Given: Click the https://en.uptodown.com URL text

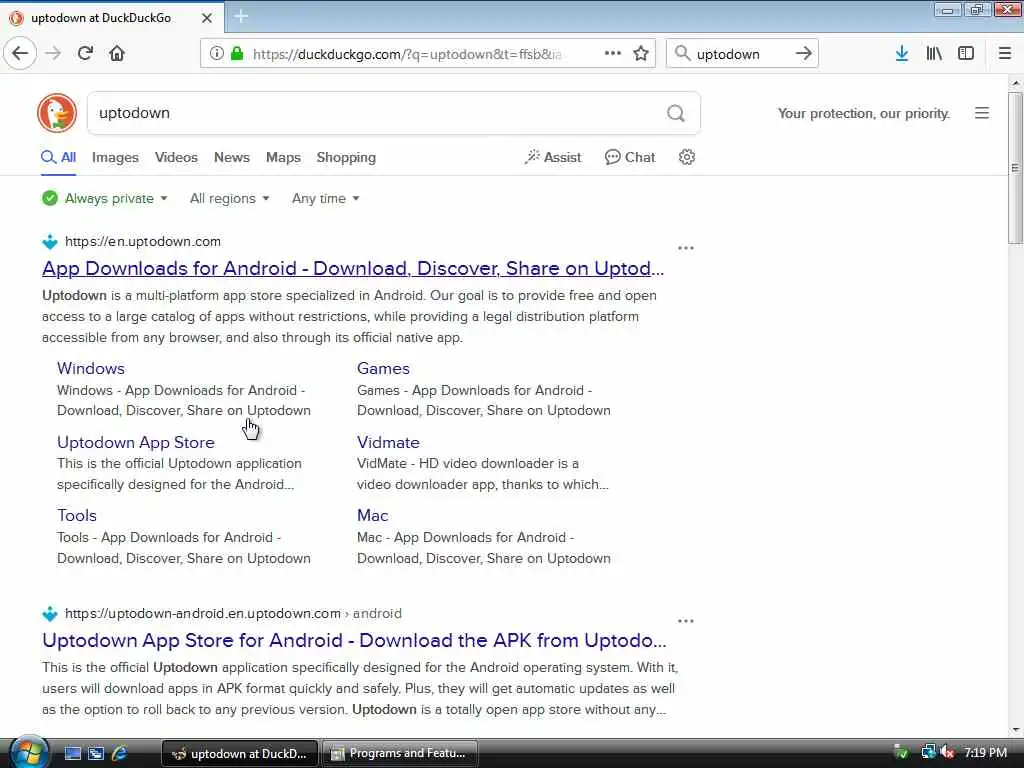Looking at the screenshot, I should pyautogui.click(x=142, y=242).
